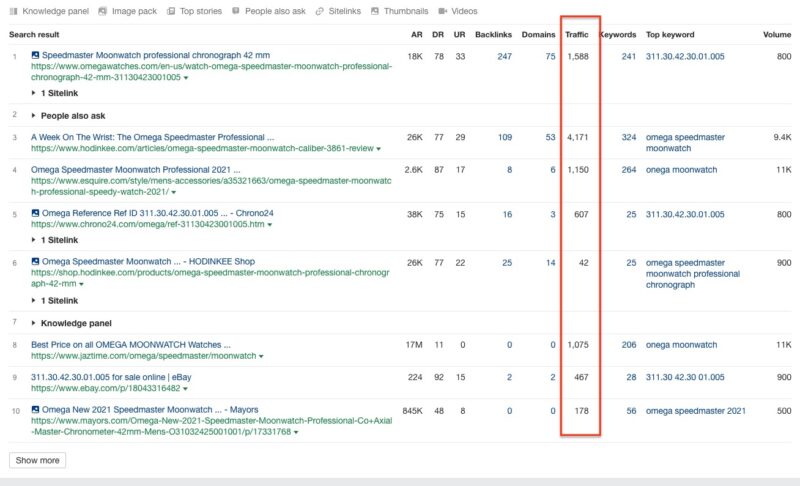Viewport: 800px width, 486px height.
Task: Click volume value 9.4K
Action: (782, 138)
